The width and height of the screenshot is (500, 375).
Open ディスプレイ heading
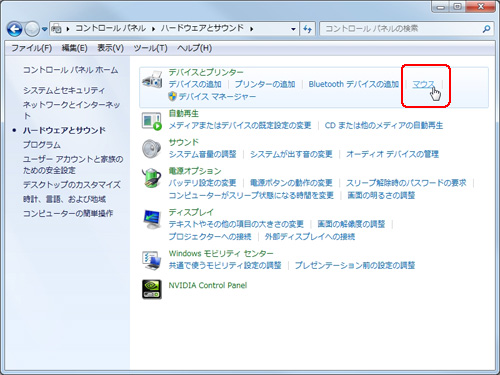pyautogui.click(x=191, y=212)
